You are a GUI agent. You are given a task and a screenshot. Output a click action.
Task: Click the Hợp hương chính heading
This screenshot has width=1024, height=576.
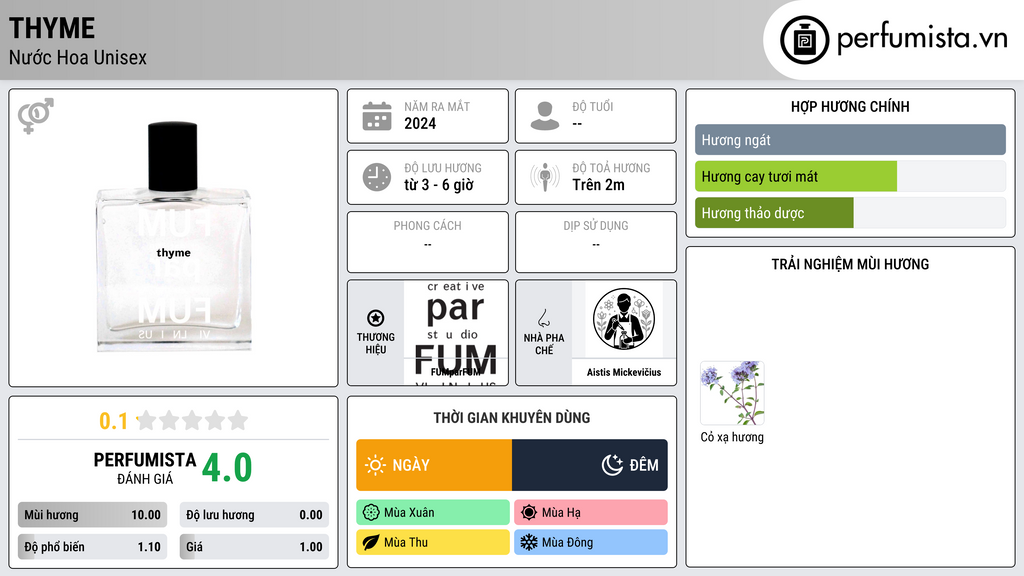850,106
